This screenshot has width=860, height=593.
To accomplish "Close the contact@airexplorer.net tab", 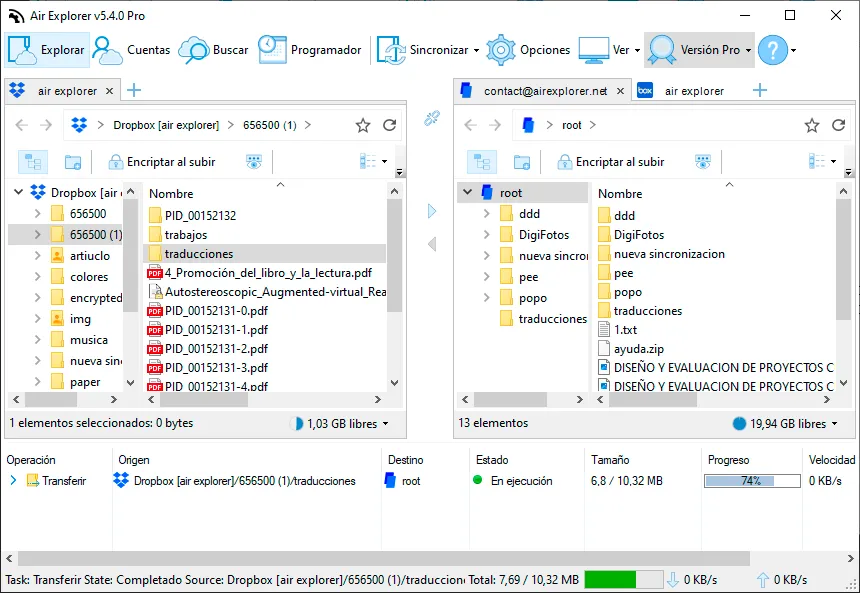I will (x=620, y=91).
